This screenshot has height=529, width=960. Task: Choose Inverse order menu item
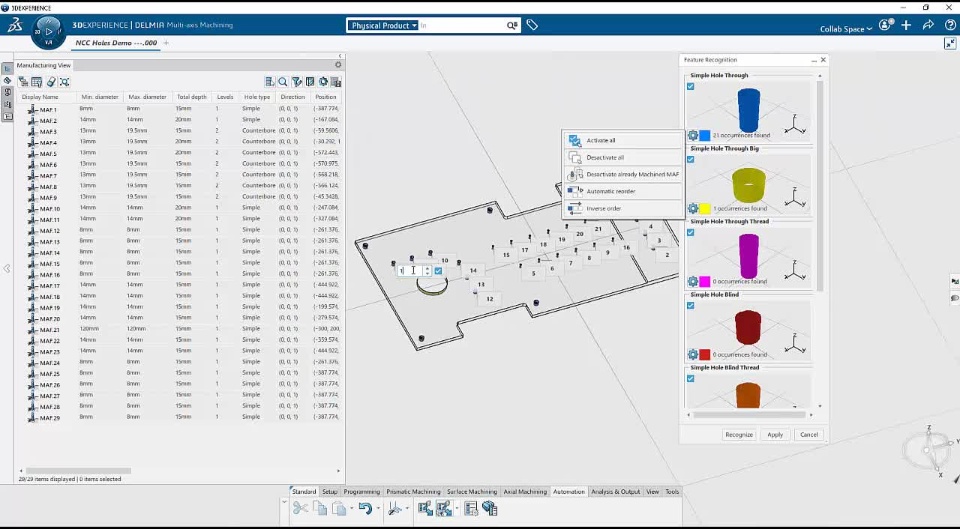[623, 209]
